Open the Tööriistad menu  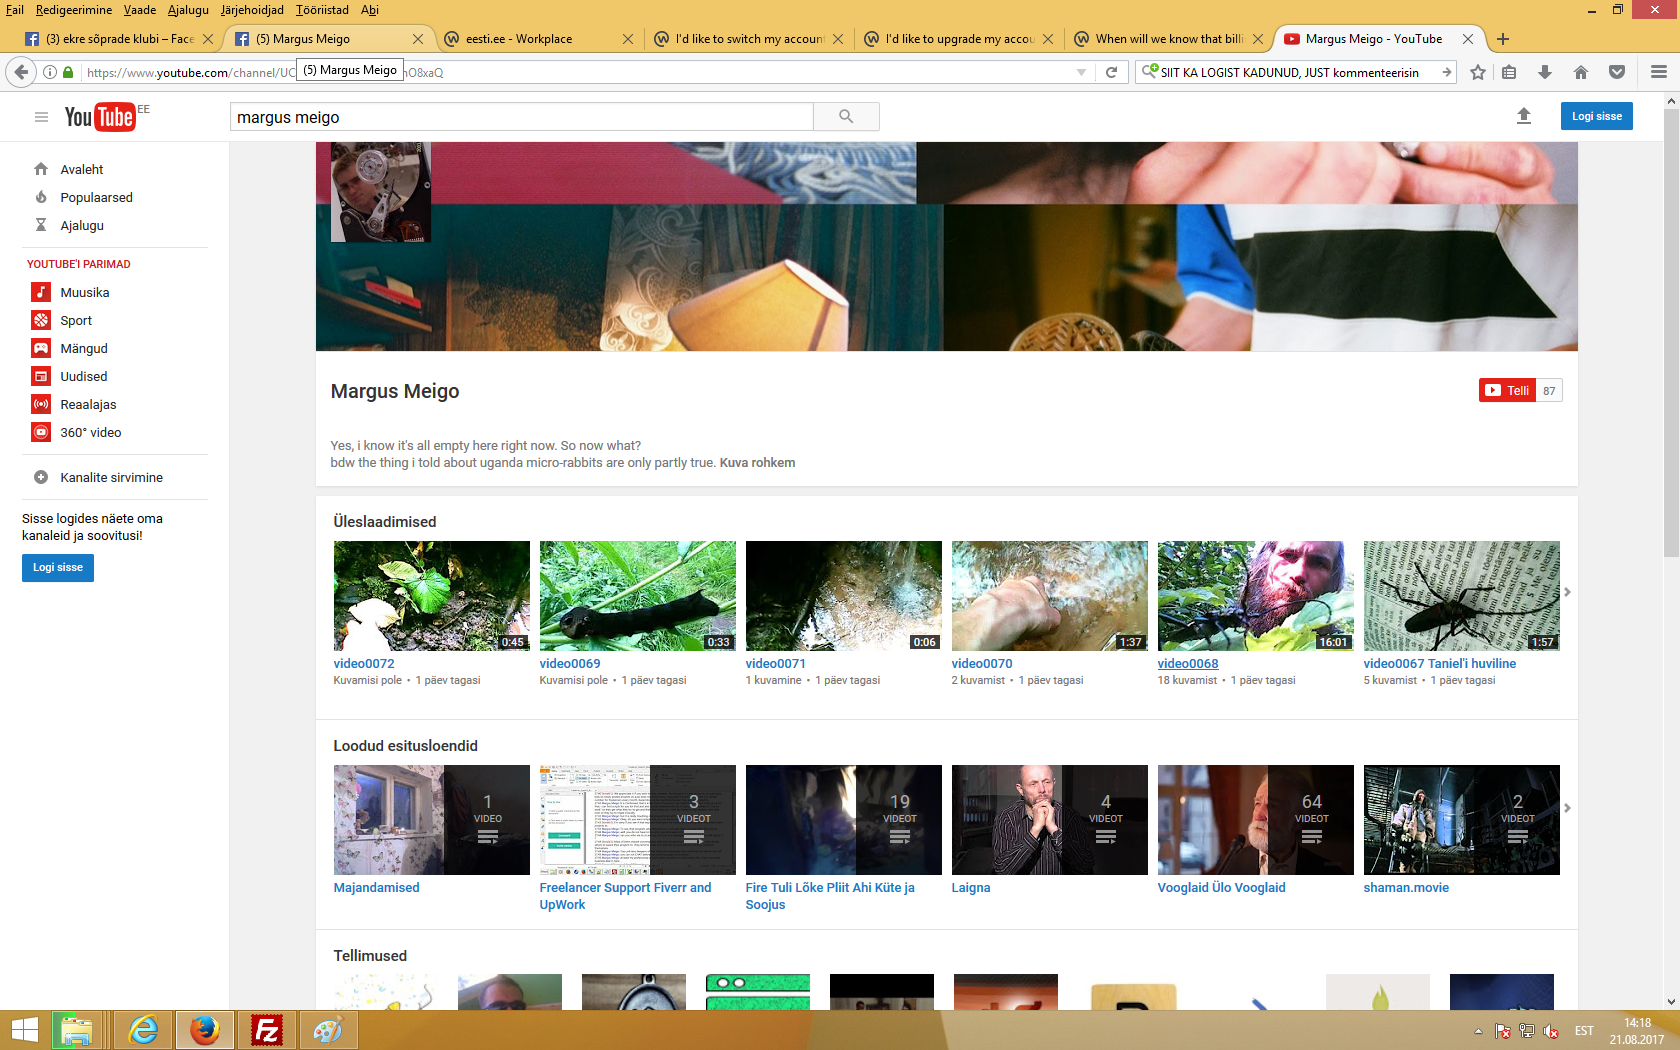[x=322, y=10]
